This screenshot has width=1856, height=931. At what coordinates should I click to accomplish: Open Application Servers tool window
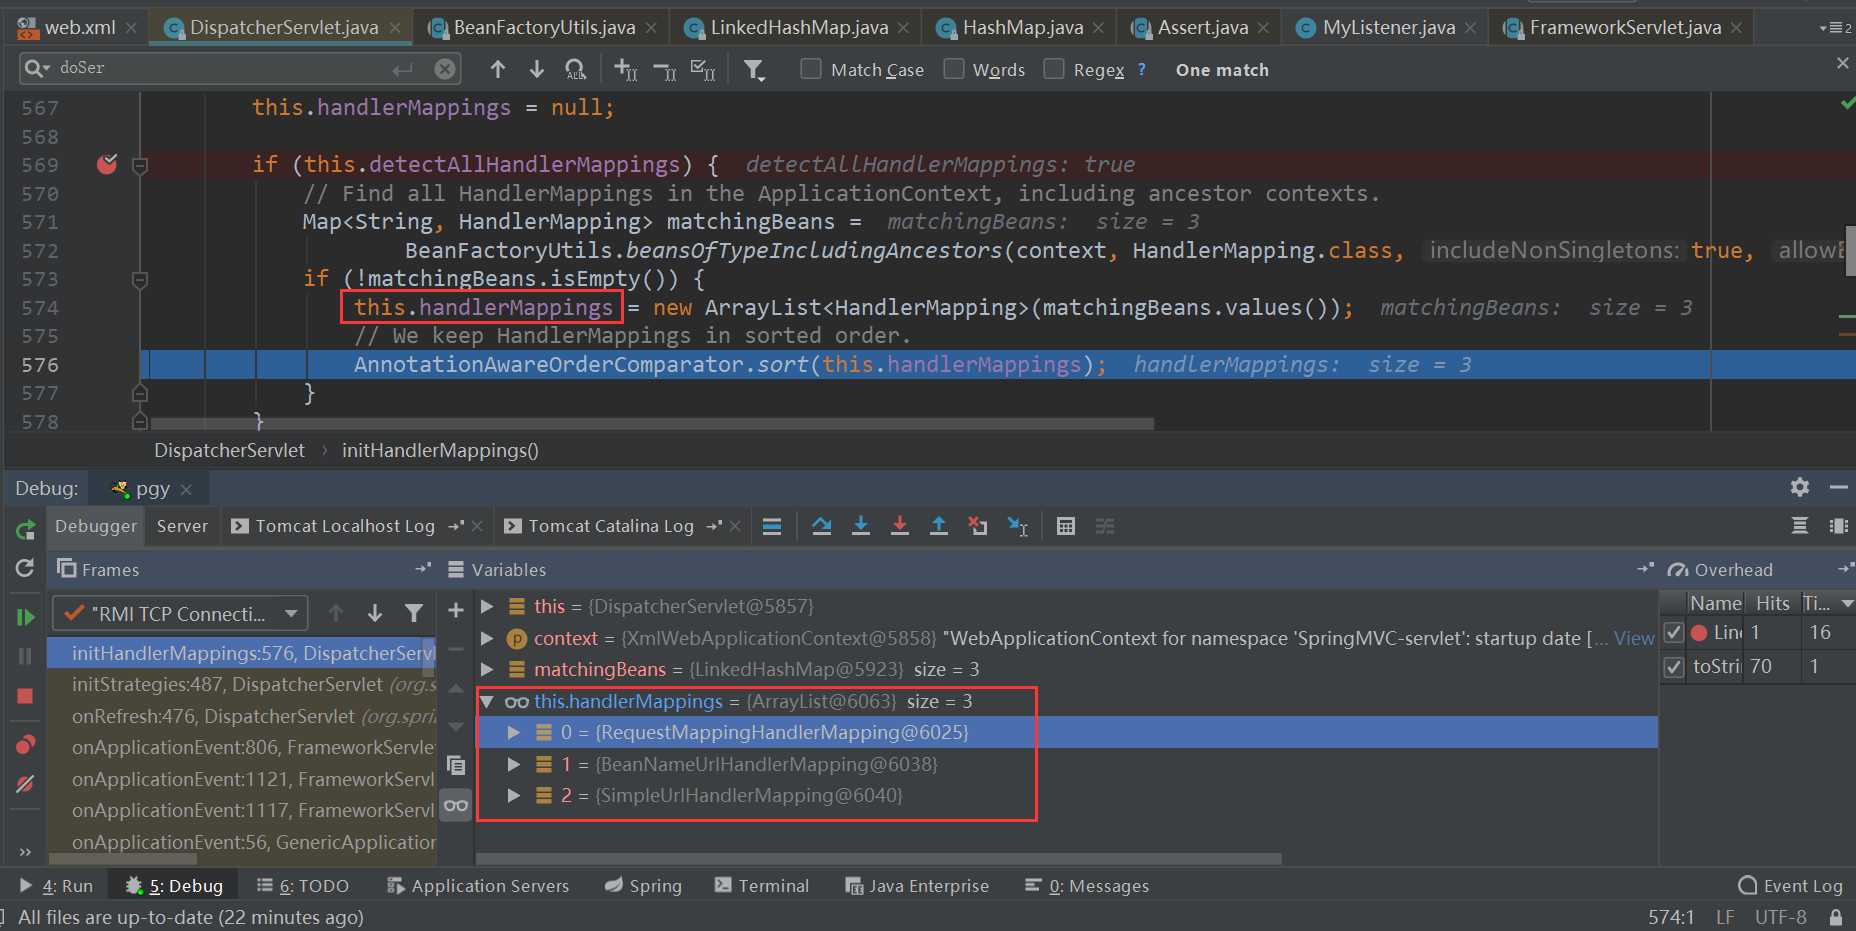(x=478, y=886)
